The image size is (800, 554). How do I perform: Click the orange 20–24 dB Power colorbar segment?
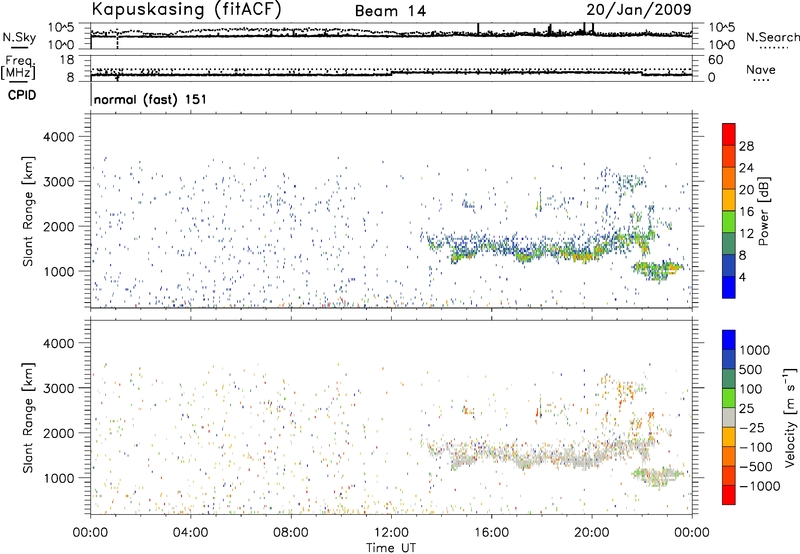(729, 178)
